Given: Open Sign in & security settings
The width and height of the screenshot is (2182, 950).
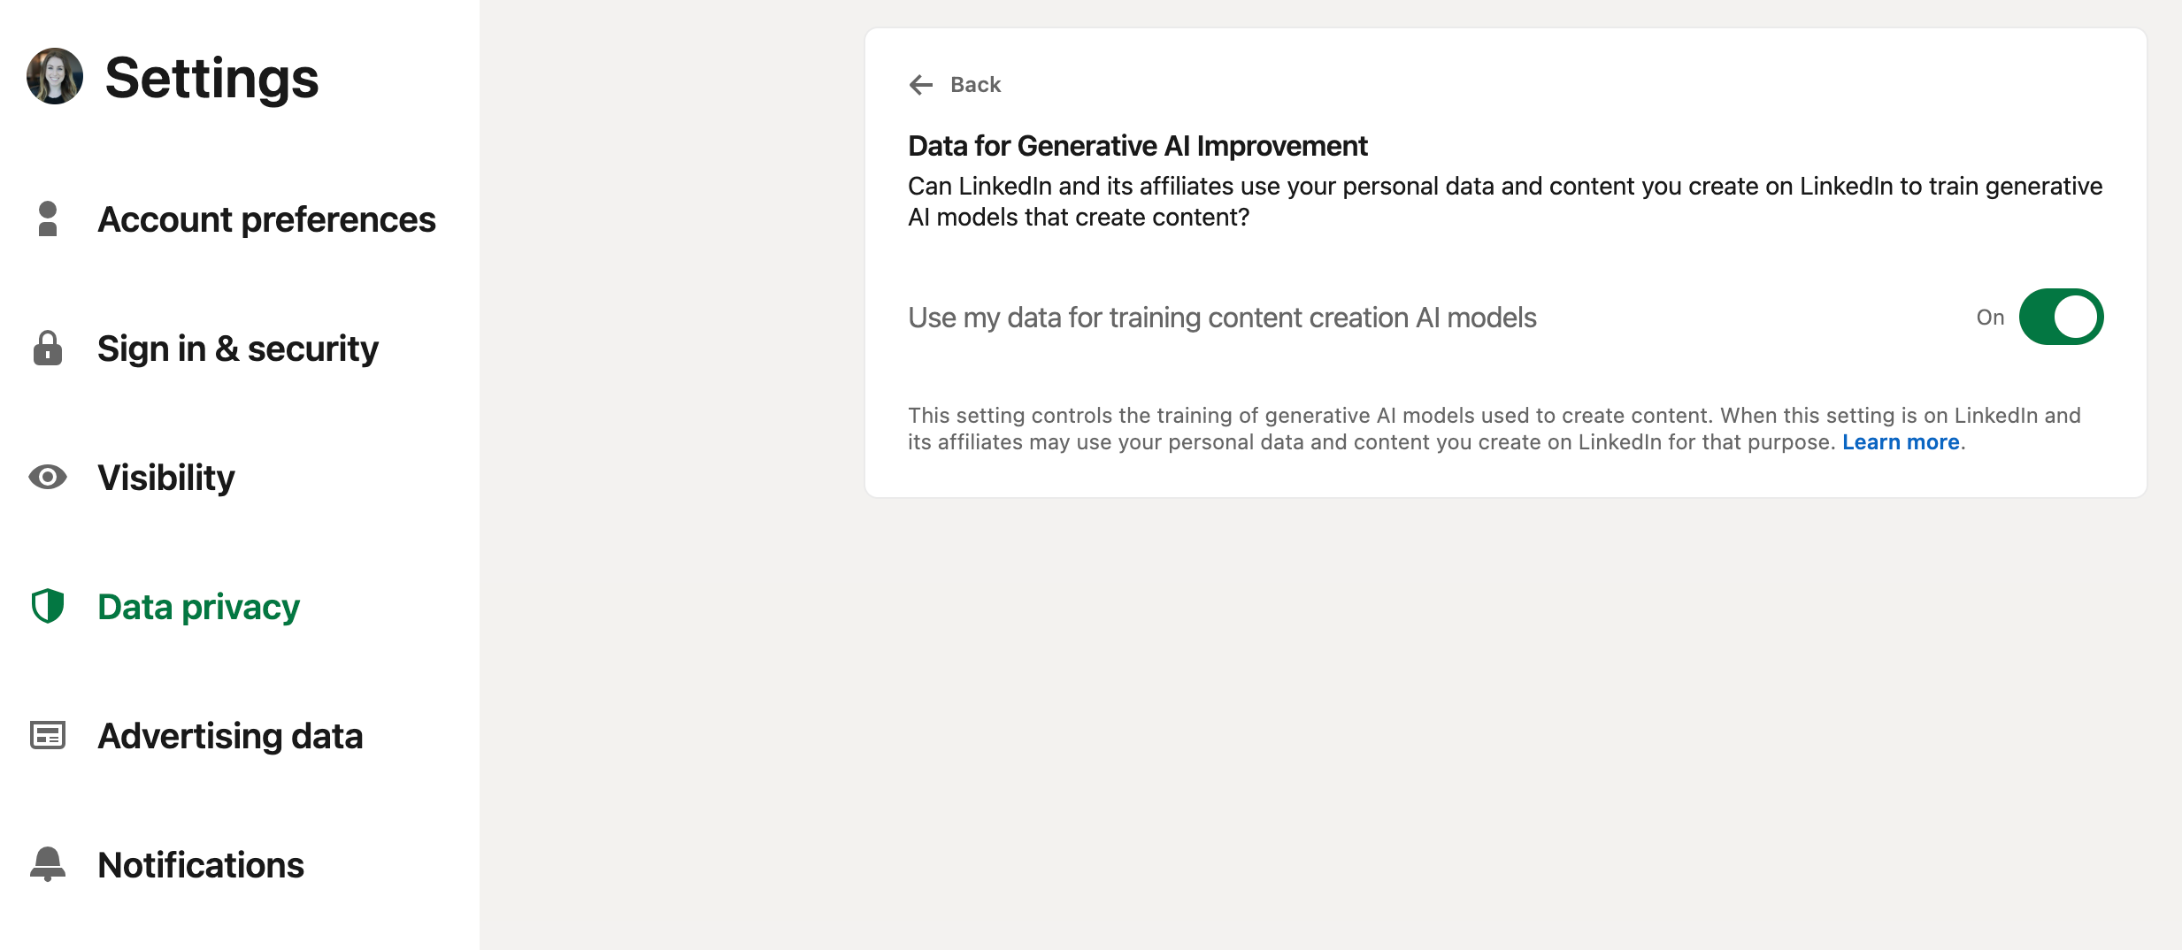Looking at the screenshot, I should point(238,348).
